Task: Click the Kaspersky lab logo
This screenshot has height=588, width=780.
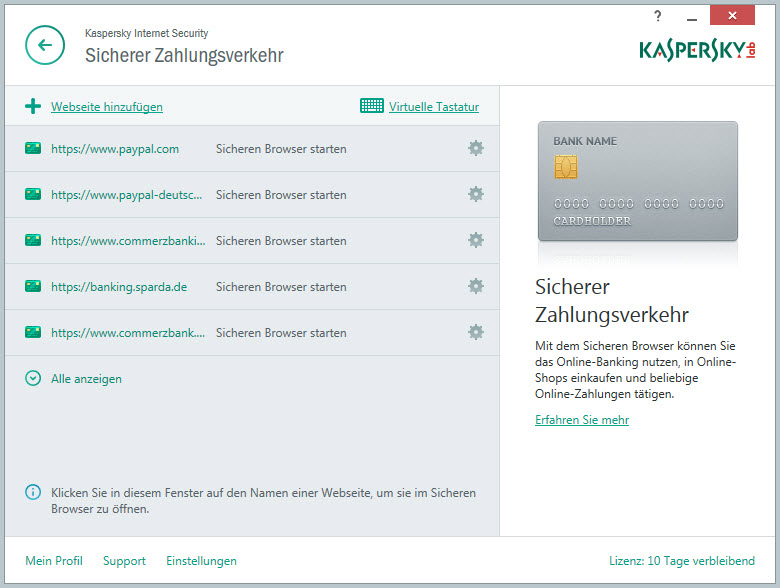Action: click(697, 50)
